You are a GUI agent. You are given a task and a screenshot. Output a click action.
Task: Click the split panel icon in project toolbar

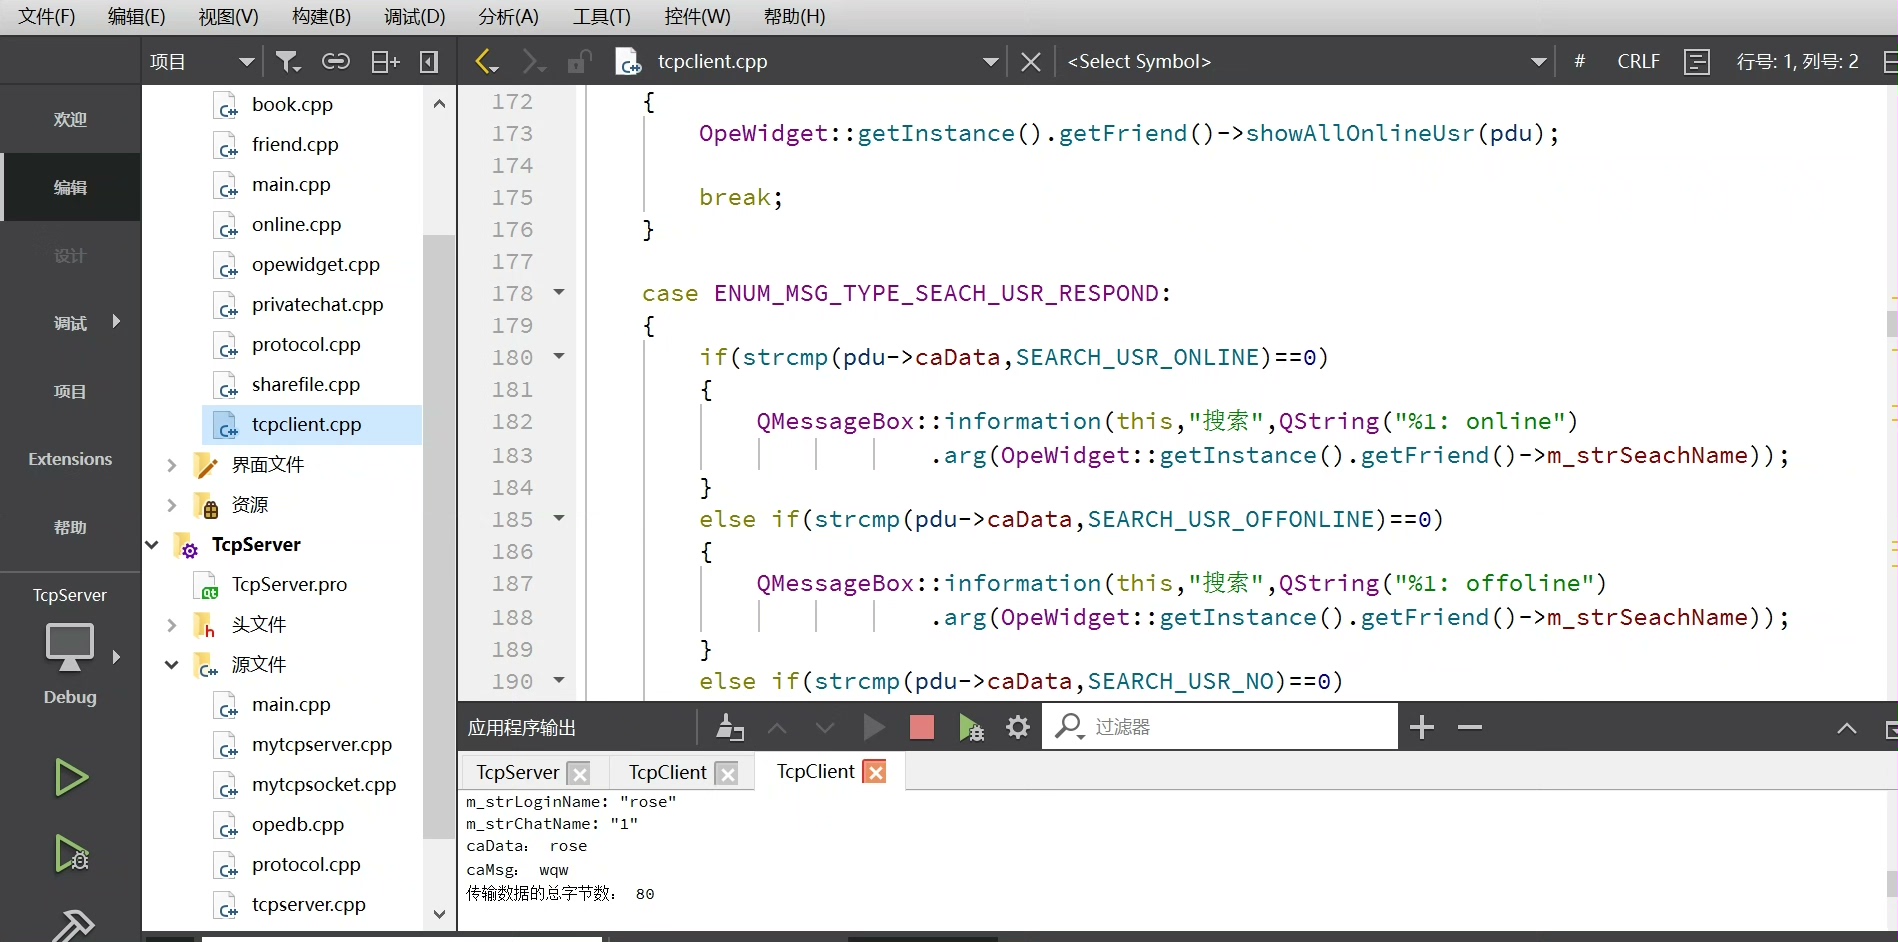[x=385, y=62]
